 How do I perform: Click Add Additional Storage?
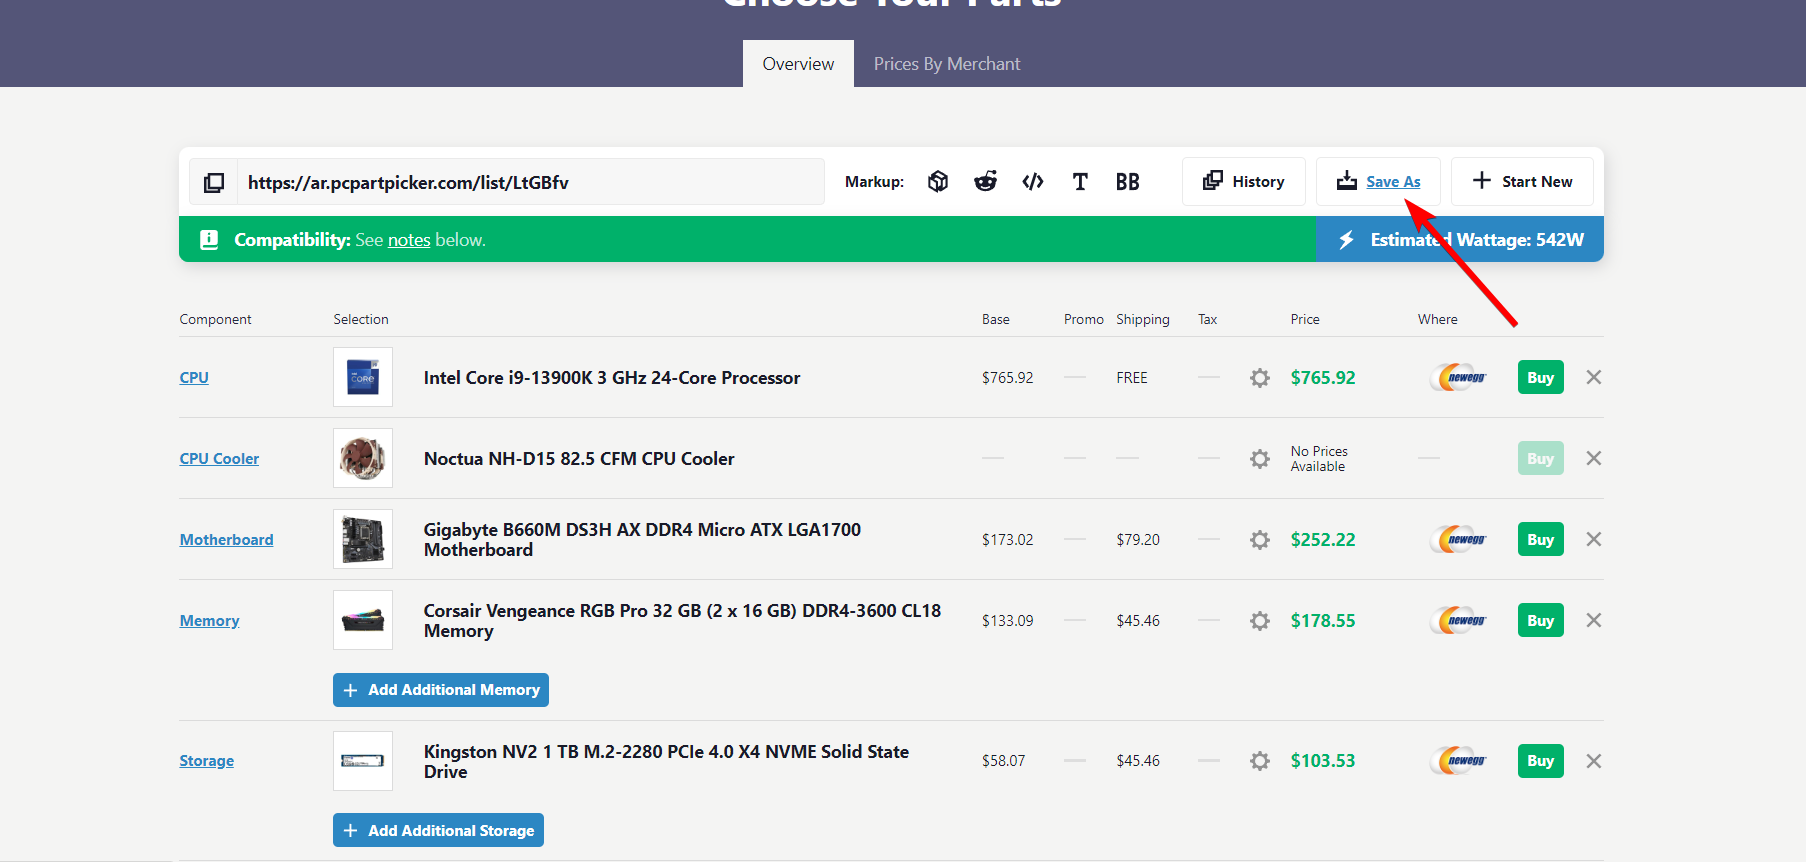tap(438, 830)
